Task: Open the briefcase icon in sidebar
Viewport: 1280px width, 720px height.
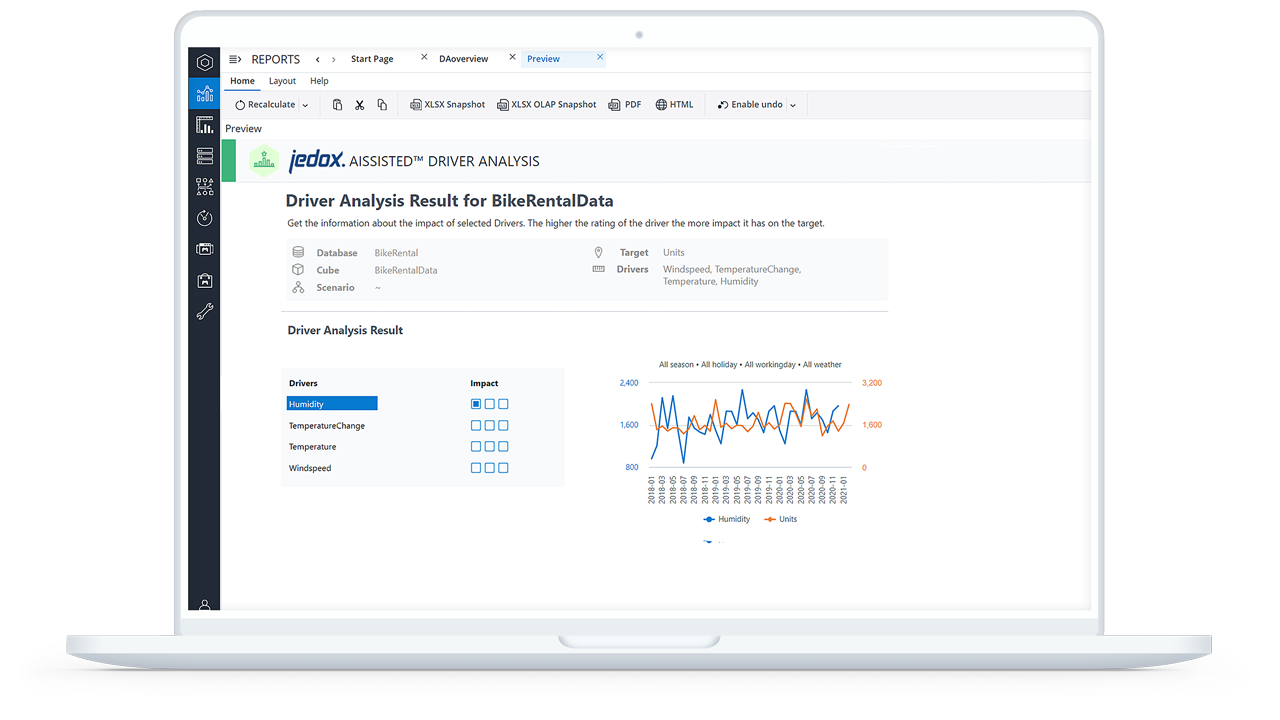Action: (x=205, y=280)
